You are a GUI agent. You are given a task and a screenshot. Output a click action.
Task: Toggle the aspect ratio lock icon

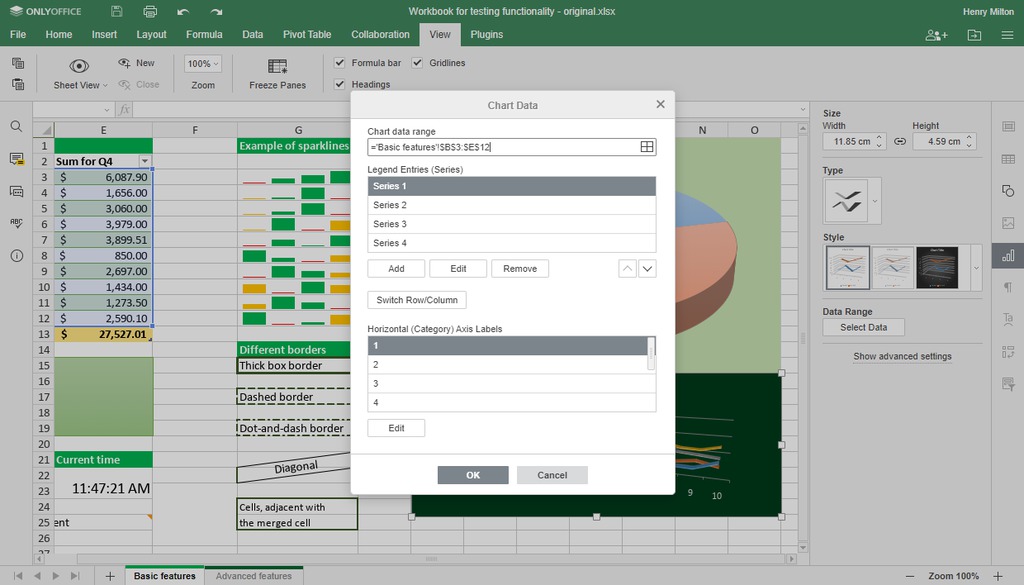coord(900,141)
